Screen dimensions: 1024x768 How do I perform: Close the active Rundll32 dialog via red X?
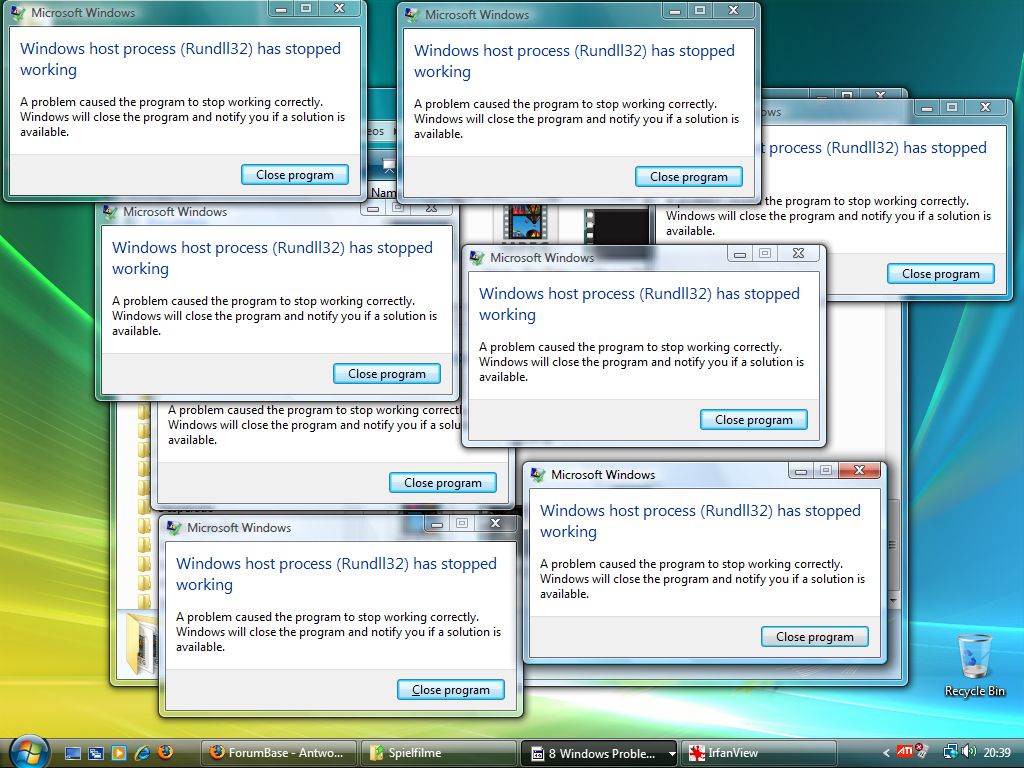coord(860,470)
